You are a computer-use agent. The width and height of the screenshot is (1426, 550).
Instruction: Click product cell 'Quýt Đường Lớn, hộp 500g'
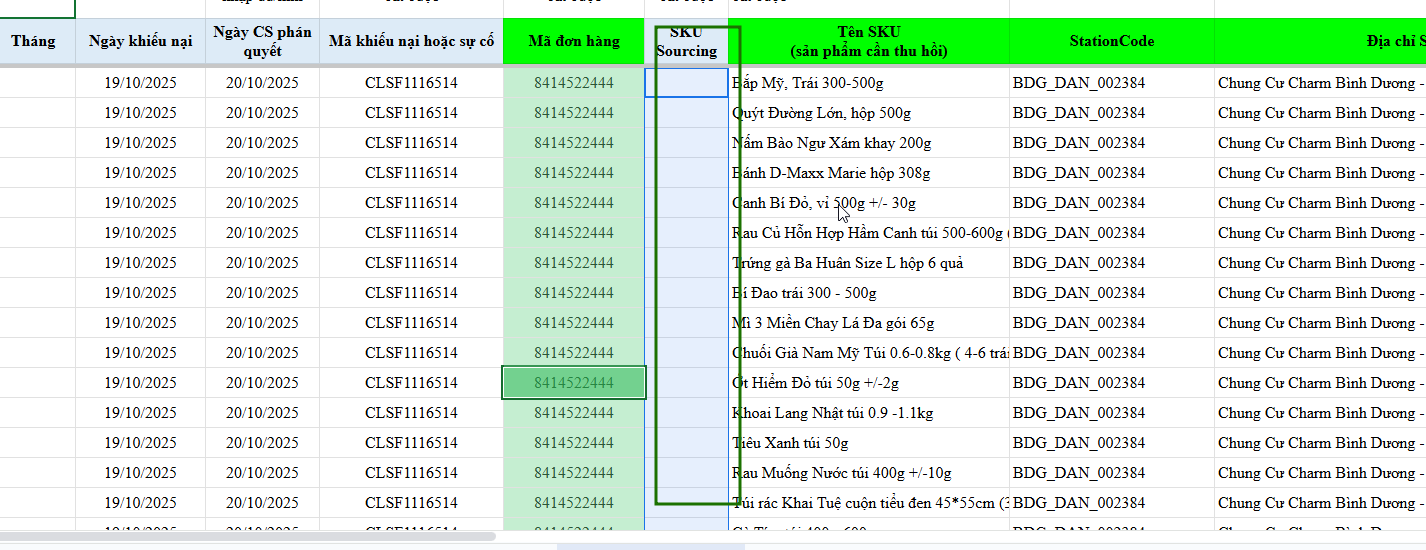click(869, 113)
